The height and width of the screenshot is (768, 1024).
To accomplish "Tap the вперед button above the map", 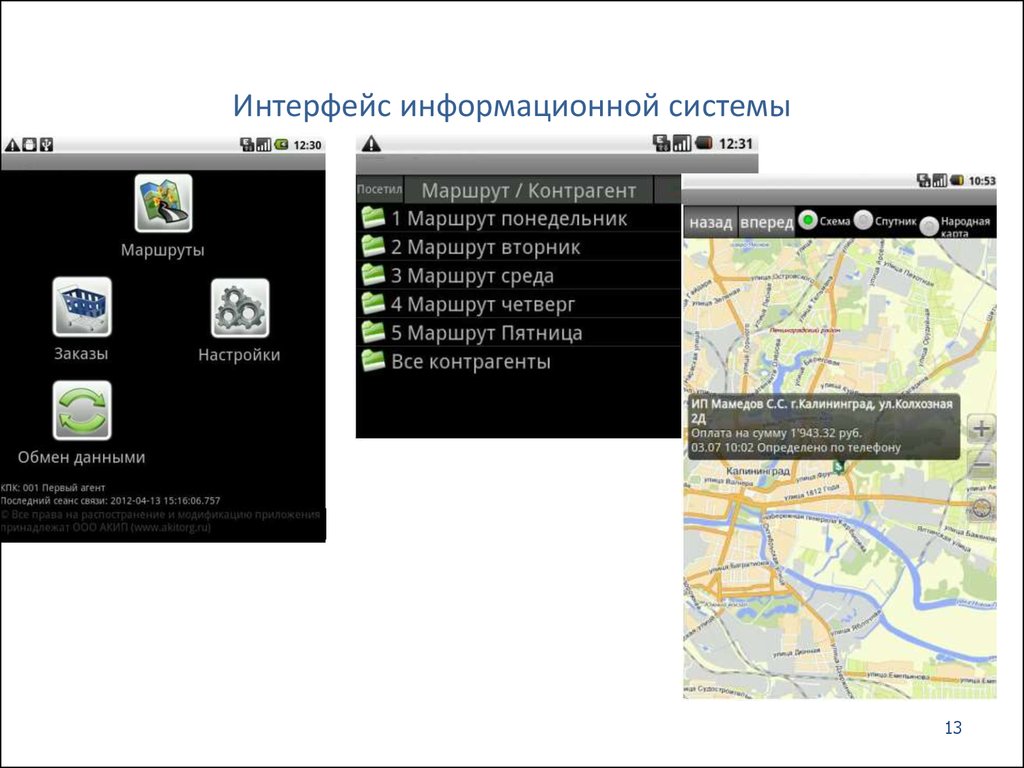I will click(767, 223).
